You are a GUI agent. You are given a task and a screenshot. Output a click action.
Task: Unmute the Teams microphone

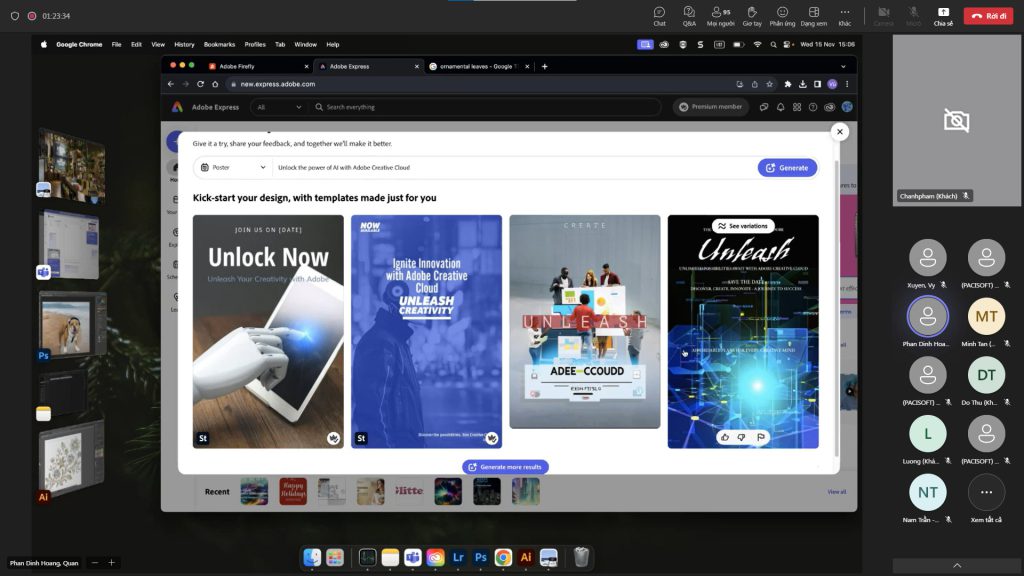coord(914,16)
